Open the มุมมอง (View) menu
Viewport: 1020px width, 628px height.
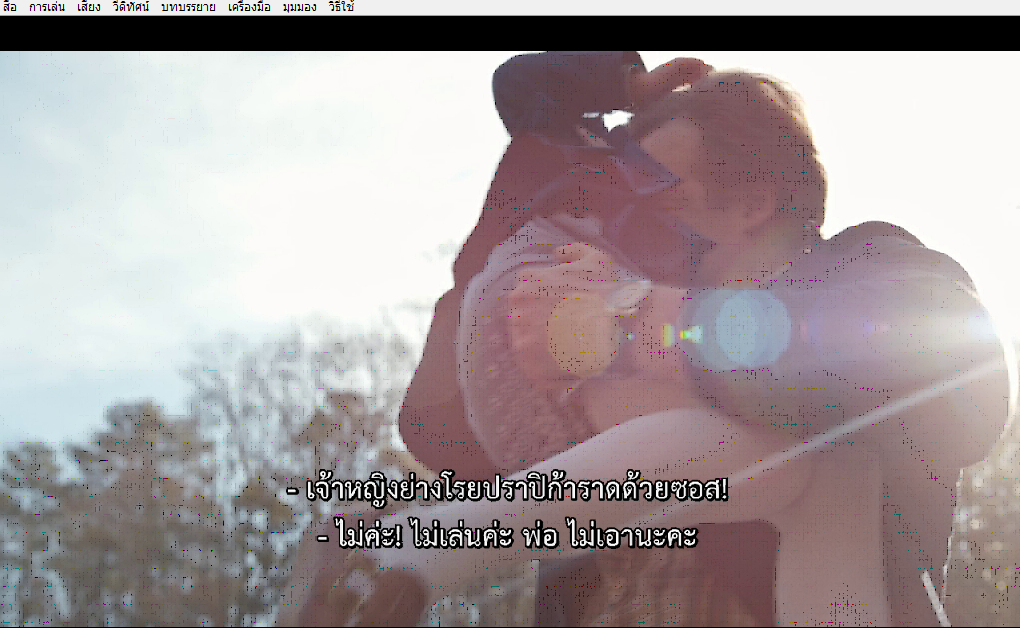coord(299,7)
